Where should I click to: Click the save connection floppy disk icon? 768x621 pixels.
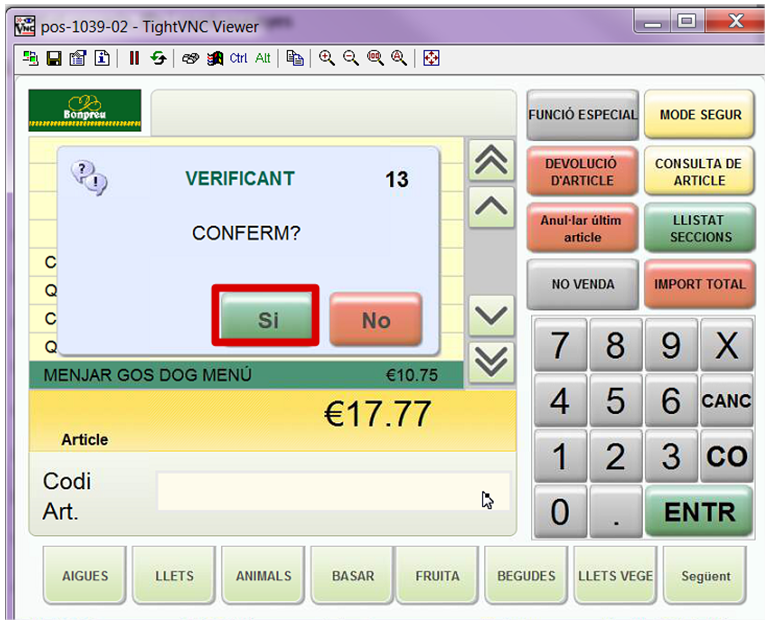coord(54,58)
